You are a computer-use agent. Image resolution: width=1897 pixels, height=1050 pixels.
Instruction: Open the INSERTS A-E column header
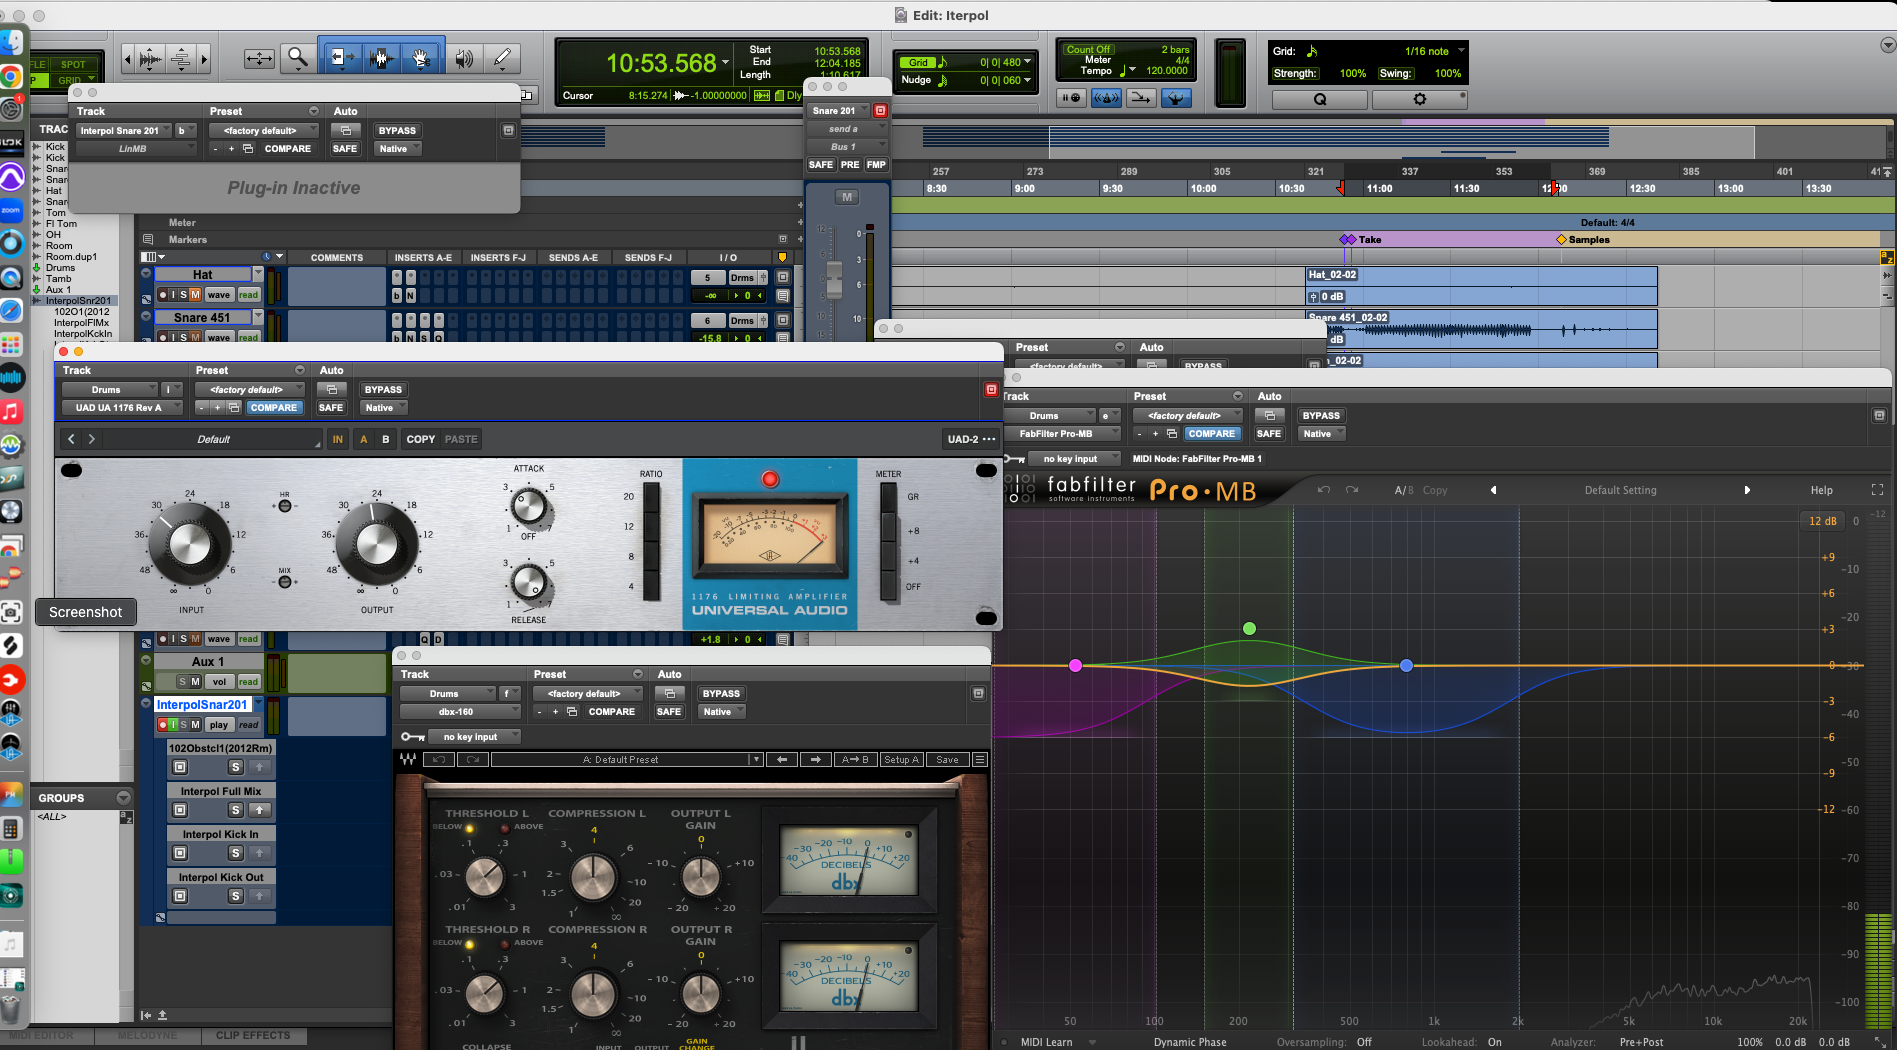click(x=423, y=258)
